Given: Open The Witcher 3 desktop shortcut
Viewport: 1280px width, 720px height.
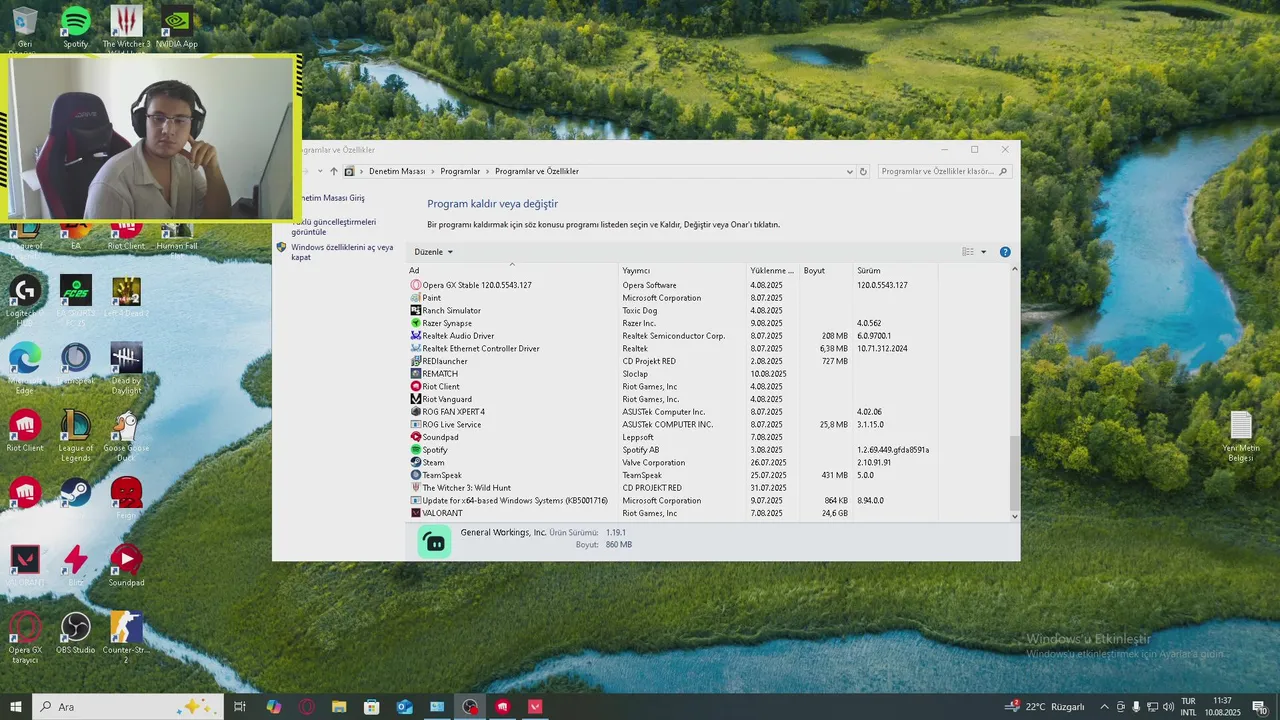Looking at the screenshot, I should (x=126, y=28).
